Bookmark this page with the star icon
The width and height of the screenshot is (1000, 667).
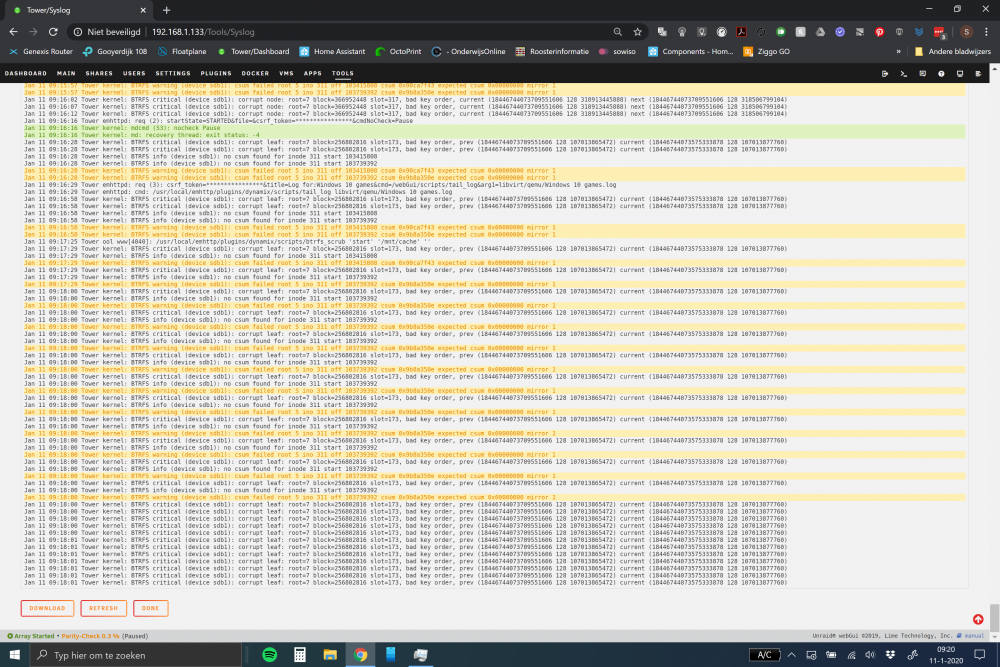(x=637, y=32)
